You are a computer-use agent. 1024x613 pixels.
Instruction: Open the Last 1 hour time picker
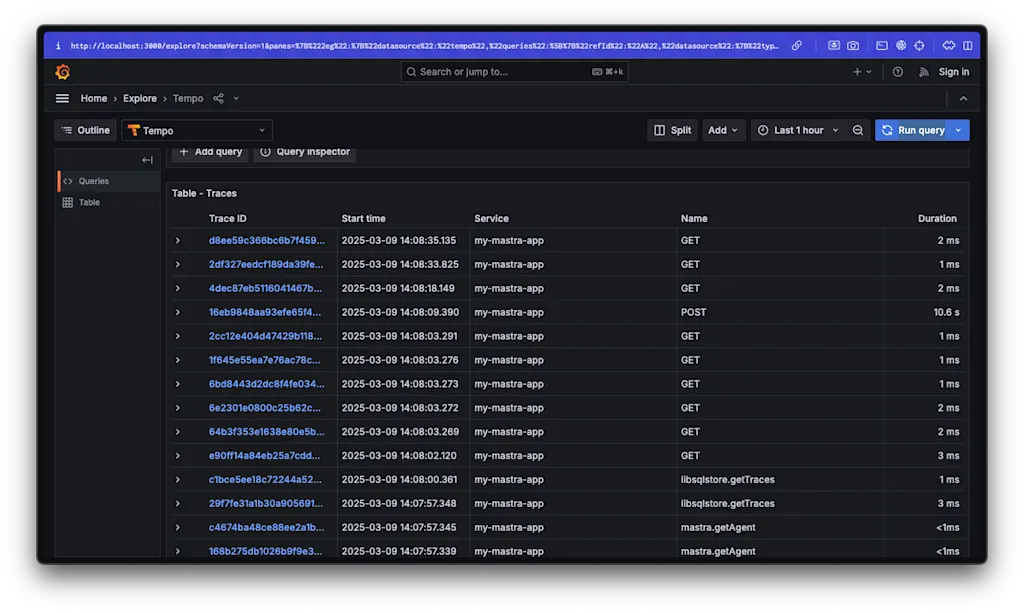click(x=798, y=131)
